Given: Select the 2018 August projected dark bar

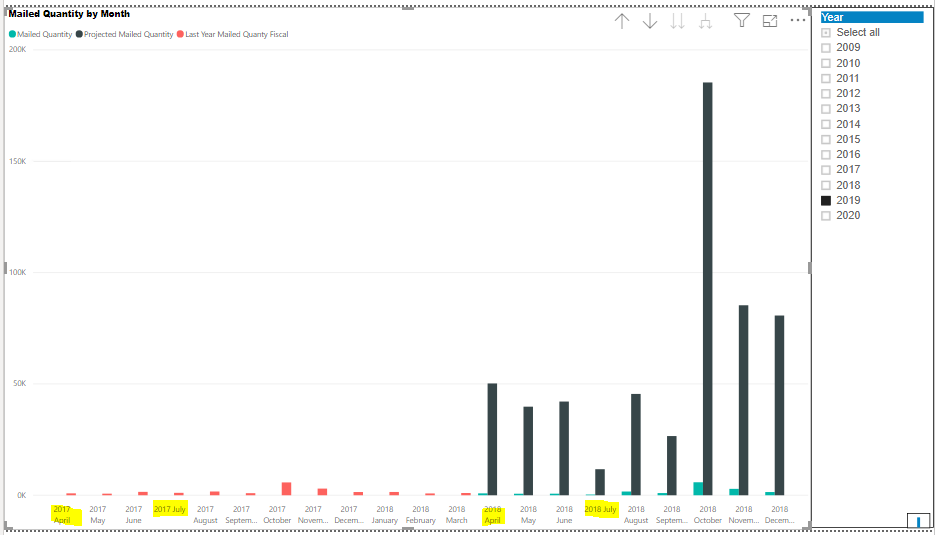Looking at the screenshot, I should pos(636,444).
